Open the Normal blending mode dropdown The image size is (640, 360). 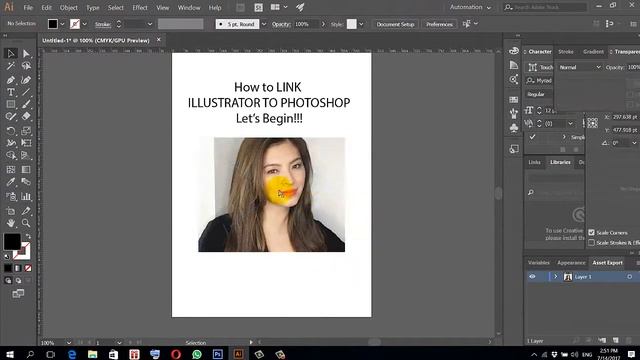pos(580,67)
